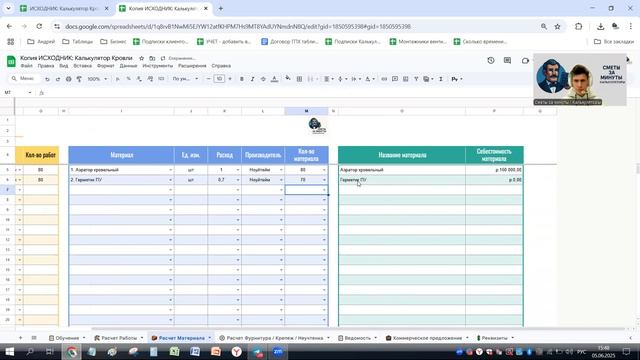Switch to Реквизиты sheet tab
This screenshot has height=360, width=640.
pos(495,338)
